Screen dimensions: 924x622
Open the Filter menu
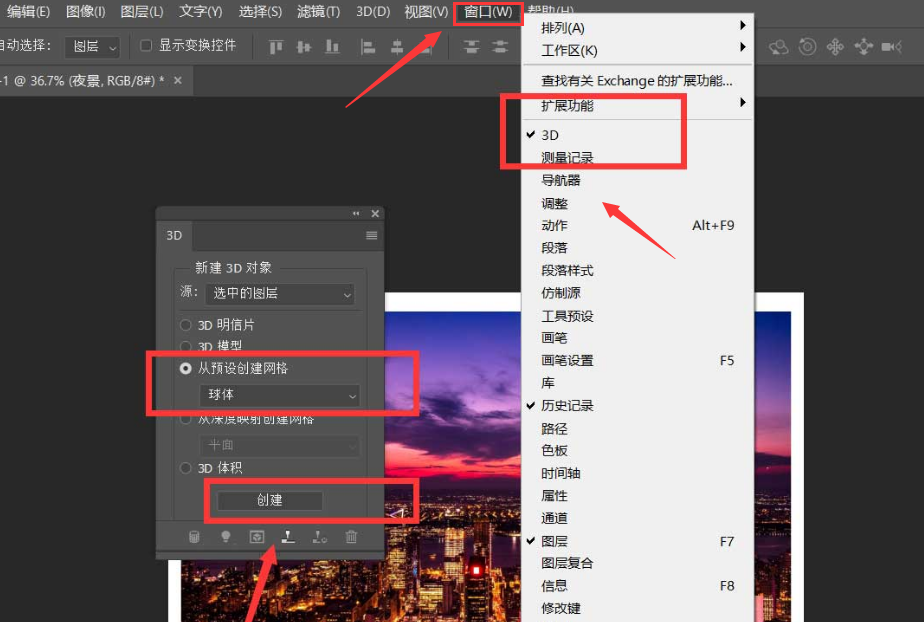[x=317, y=12]
